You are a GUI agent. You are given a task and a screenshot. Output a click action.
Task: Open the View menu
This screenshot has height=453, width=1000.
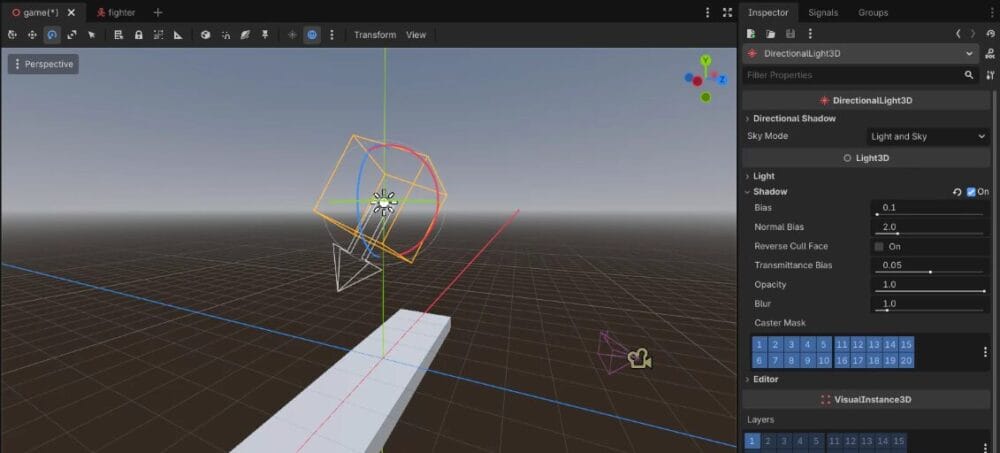(416, 35)
